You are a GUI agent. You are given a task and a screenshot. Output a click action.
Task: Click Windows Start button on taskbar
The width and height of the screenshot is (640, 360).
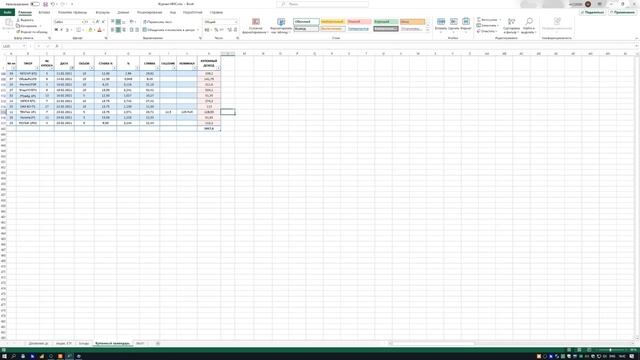pyautogui.click(x=4, y=356)
